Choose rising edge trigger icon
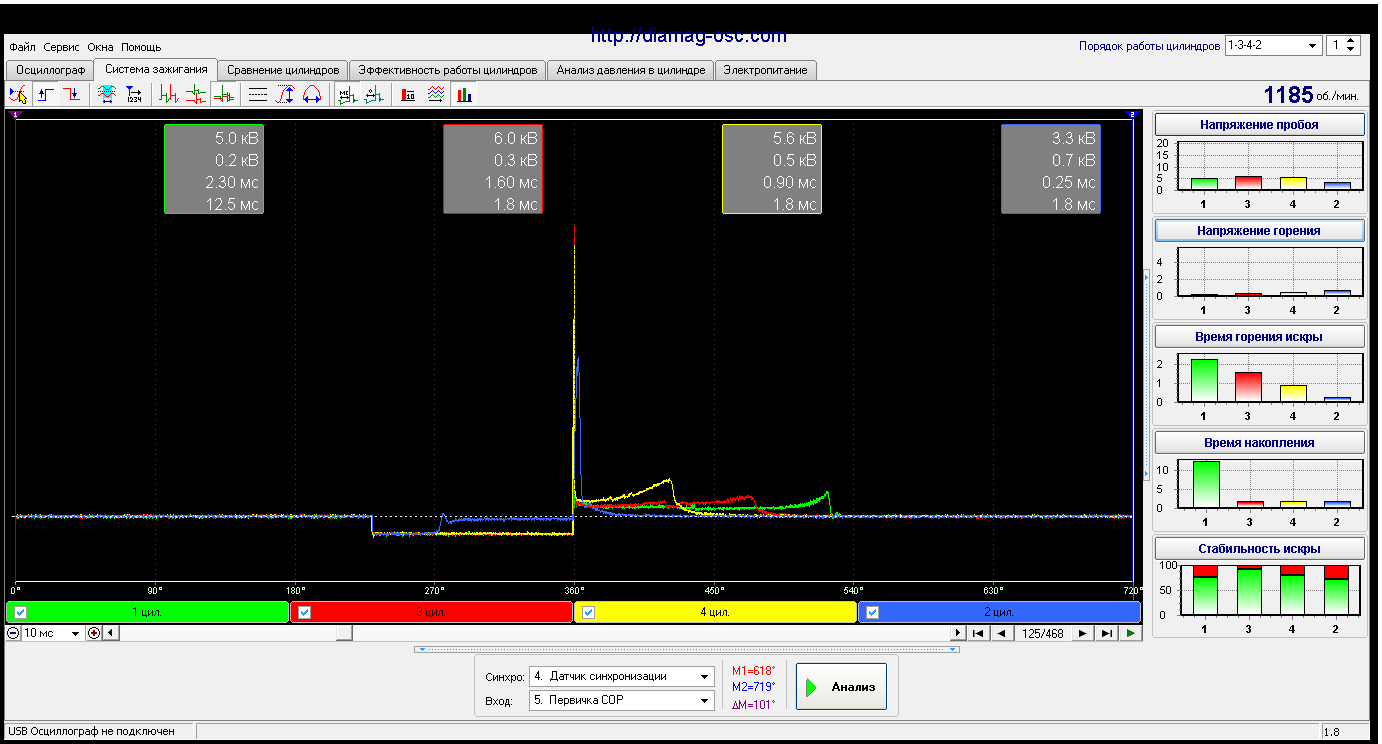 point(46,95)
